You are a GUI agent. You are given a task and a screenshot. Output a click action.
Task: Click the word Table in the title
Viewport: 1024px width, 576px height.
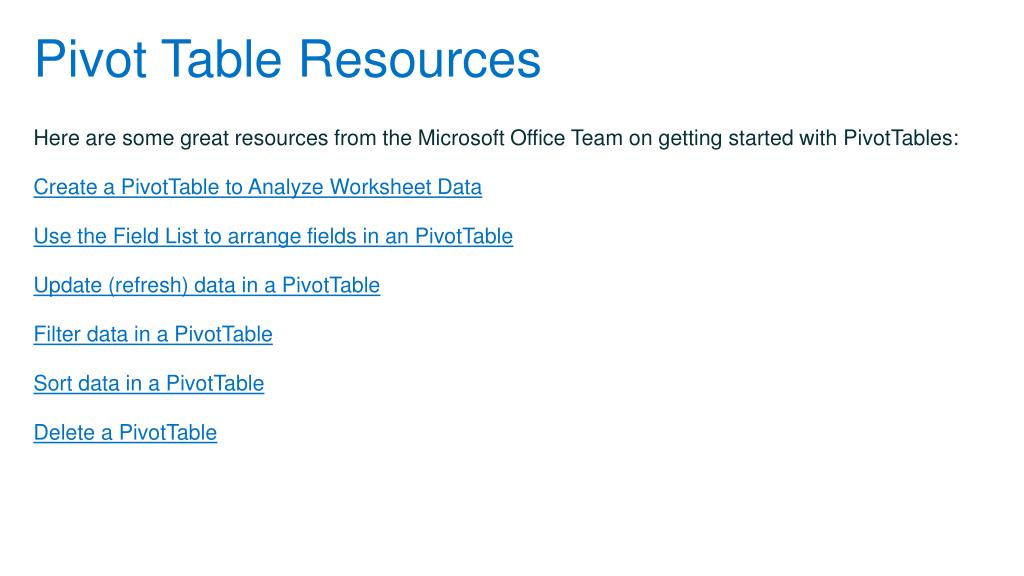tap(221, 59)
